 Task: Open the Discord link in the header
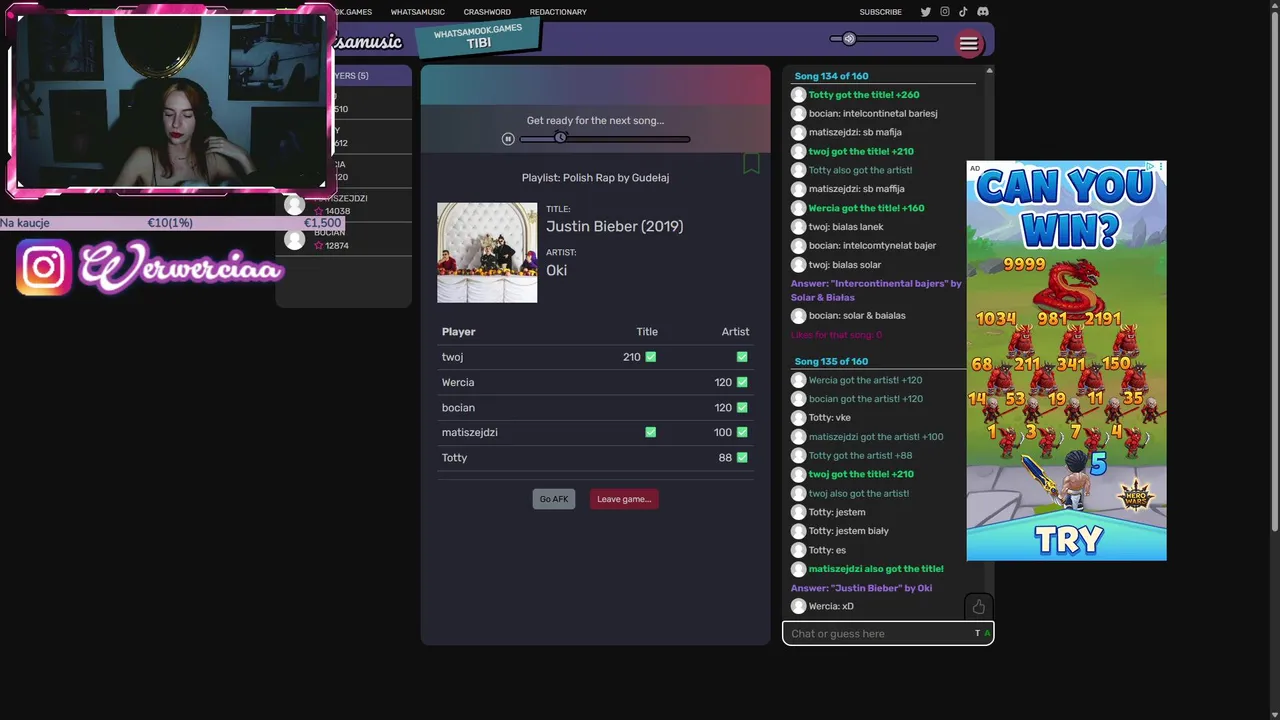pyautogui.click(x=983, y=12)
